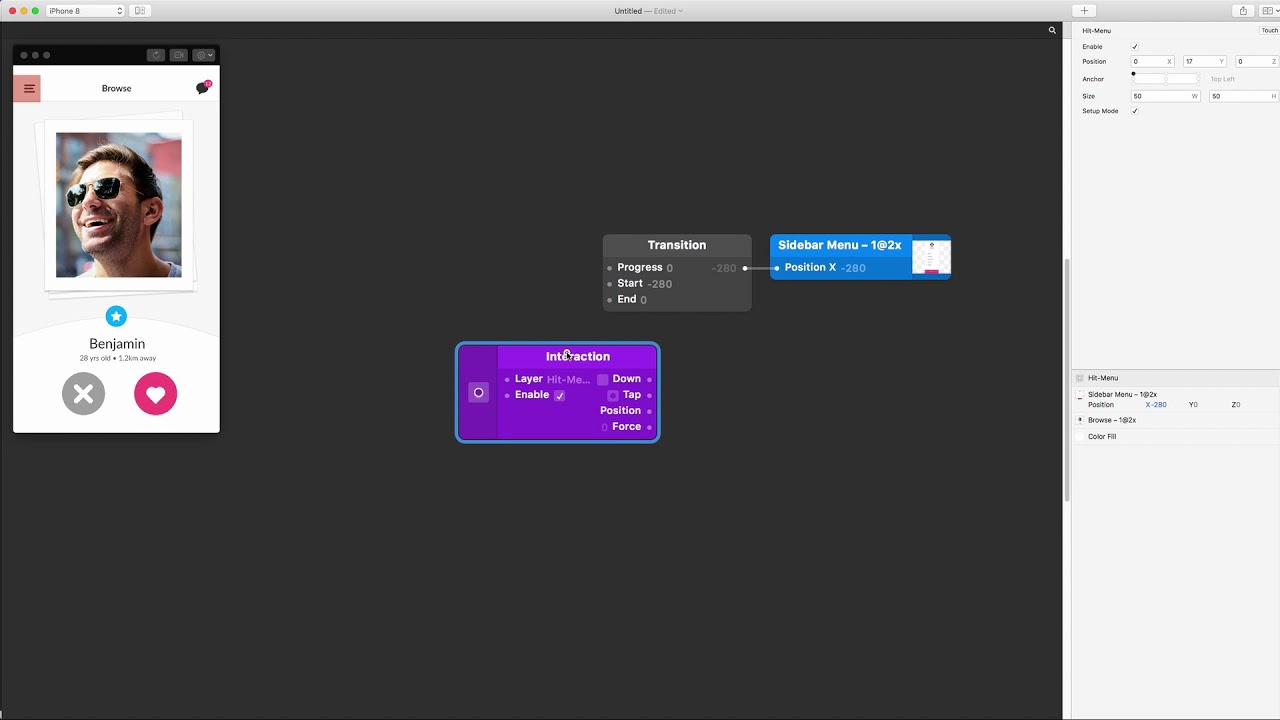Click the Sidebar Menu patch thumbnail
The width and height of the screenshot is (1280, 720).
[x=931, y=257]
